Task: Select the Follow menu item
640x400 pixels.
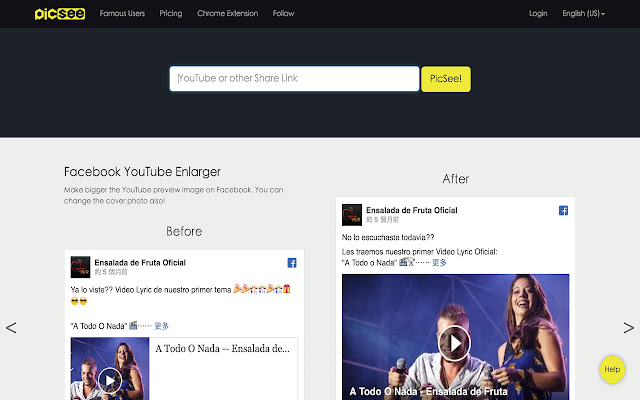Action: (283, 13)
